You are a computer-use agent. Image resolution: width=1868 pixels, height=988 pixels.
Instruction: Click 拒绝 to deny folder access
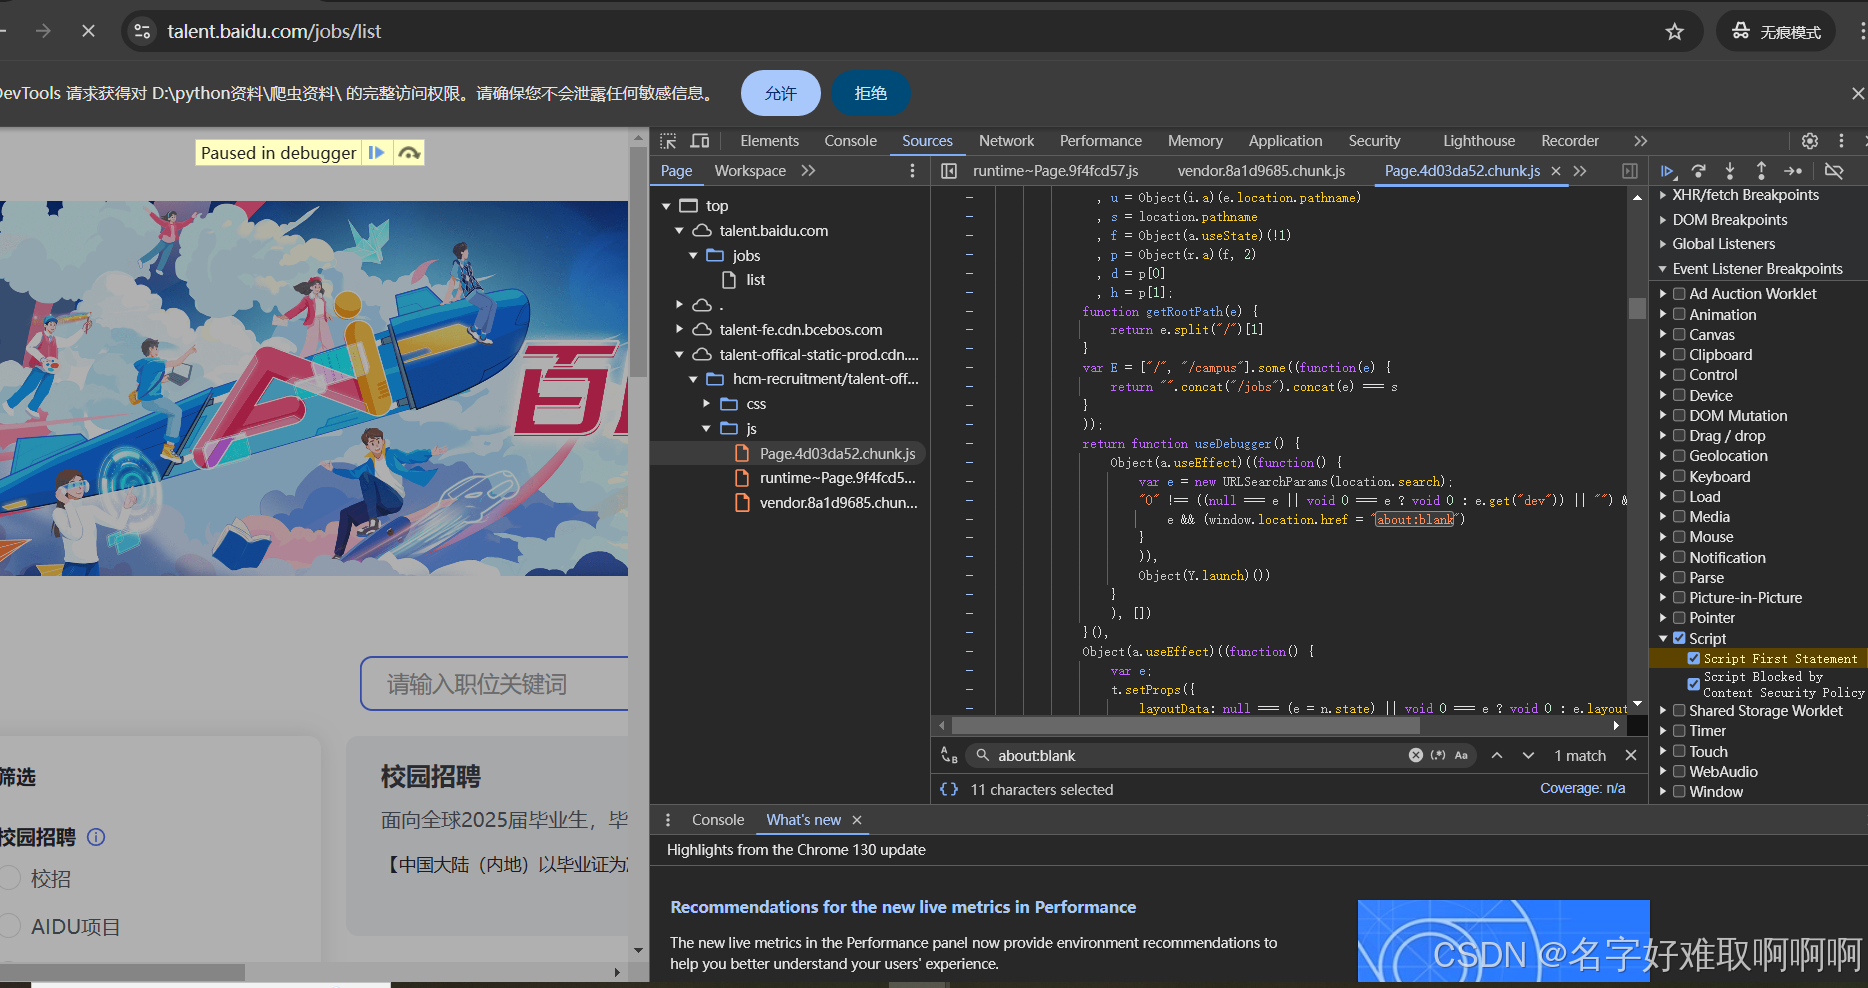pyautogui.click(x=871, y=93)
